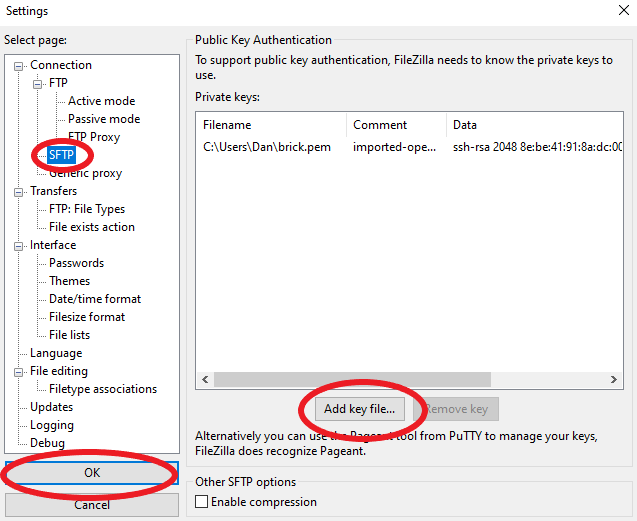637x521 pixels.
Task: Collapse the Interface tree node
Action: [x=18, y=246]
